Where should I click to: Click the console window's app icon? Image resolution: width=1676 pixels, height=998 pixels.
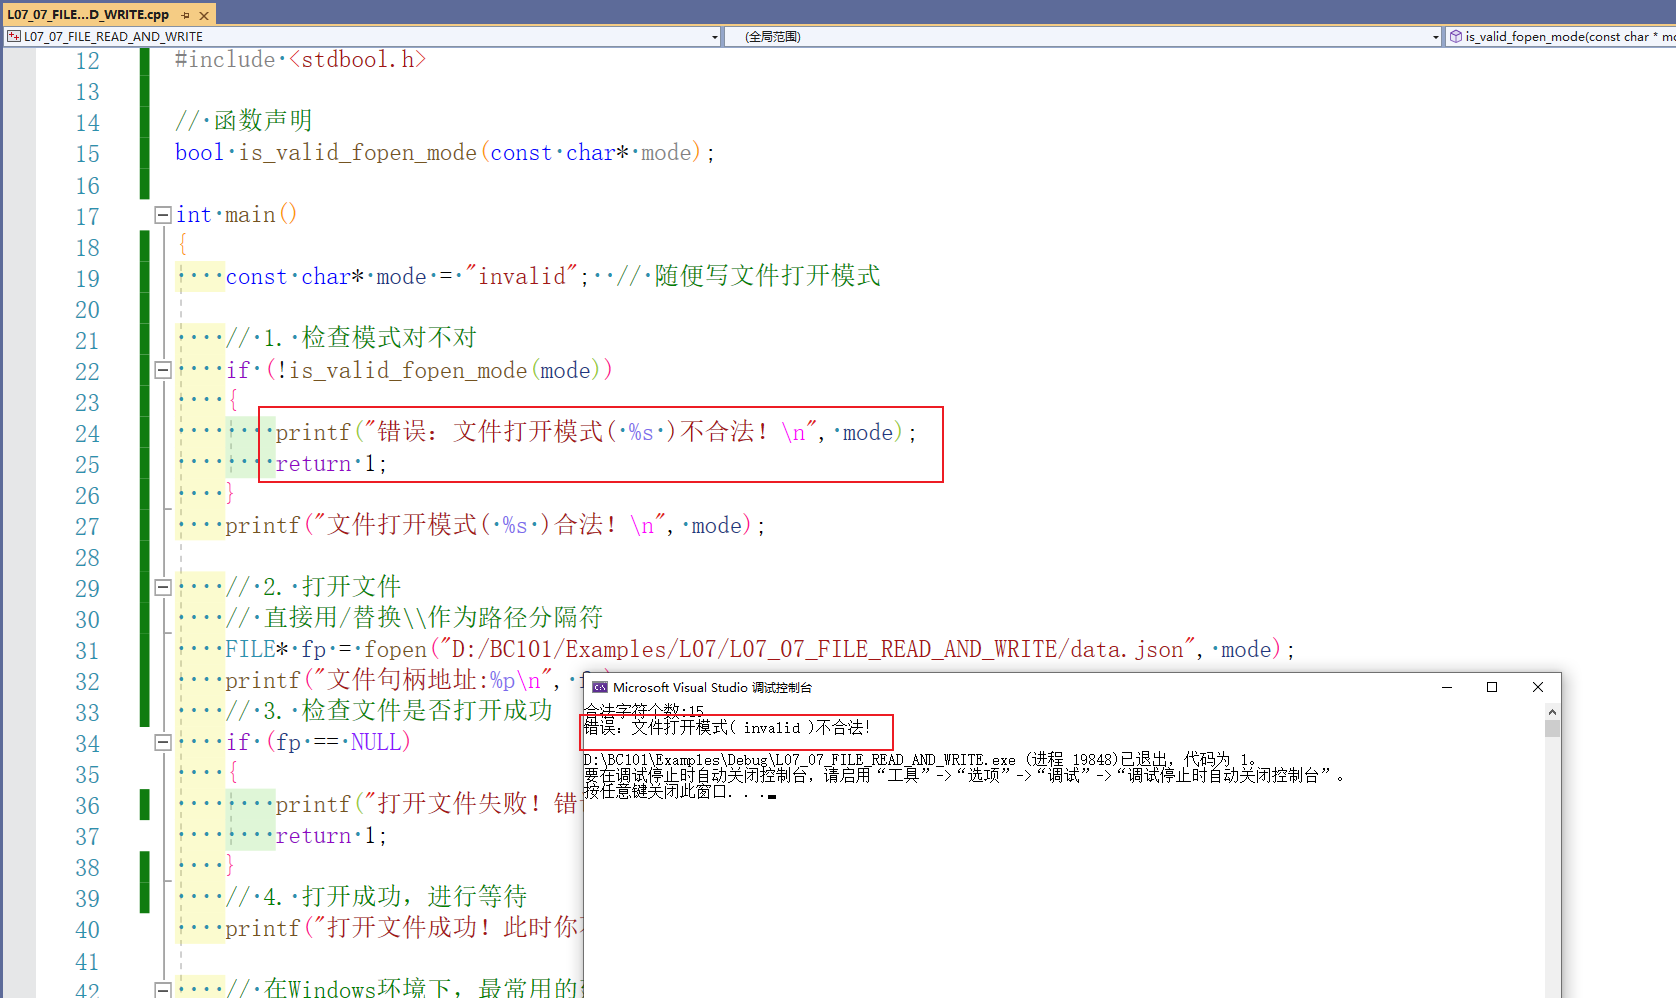[x=600, y=687]
